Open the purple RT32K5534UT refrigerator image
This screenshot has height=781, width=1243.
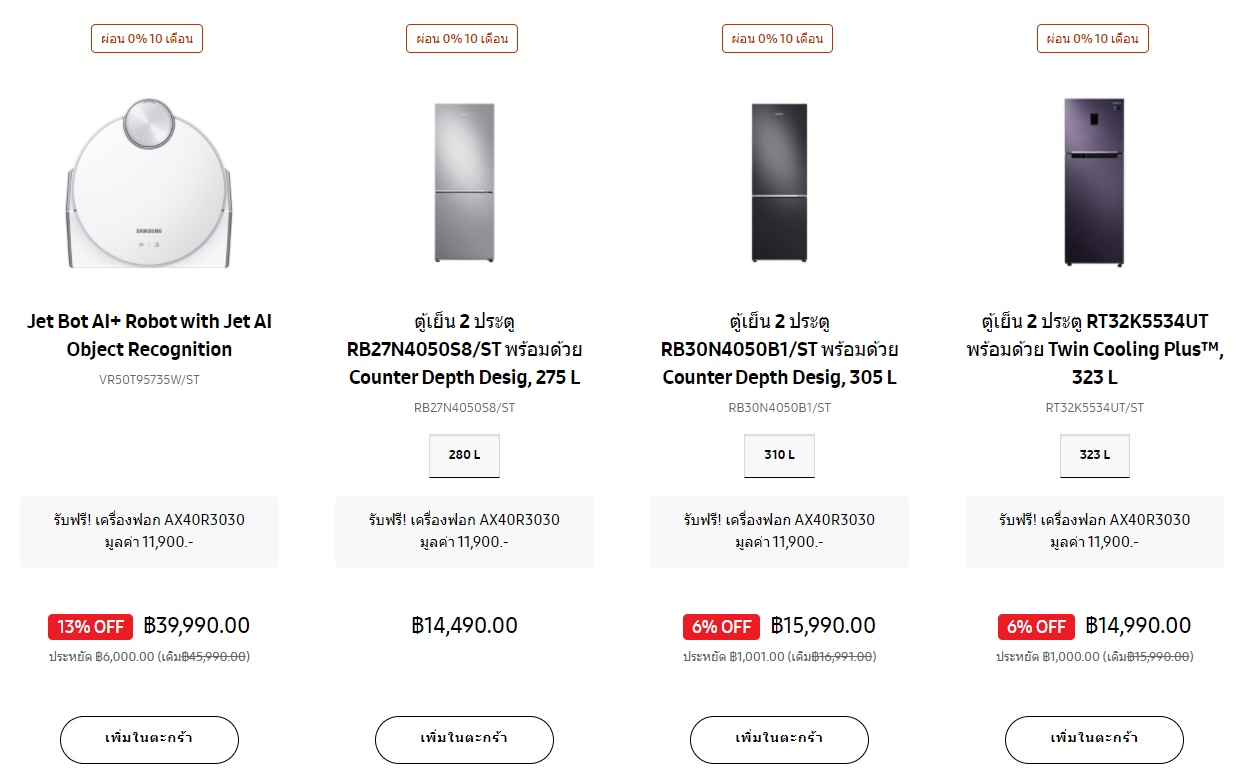(1094, 182)
